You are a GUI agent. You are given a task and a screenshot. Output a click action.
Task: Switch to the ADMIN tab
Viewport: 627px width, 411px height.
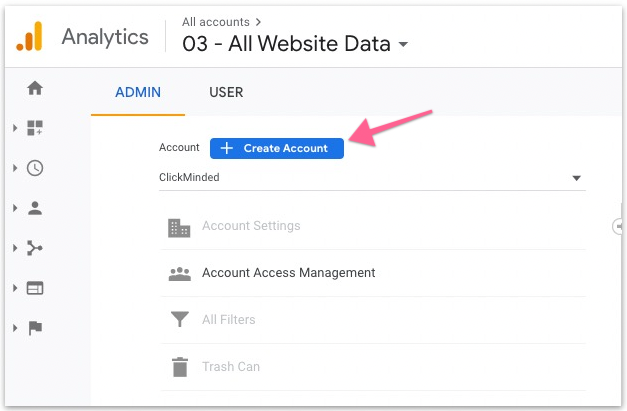pyautogui.click(x=137, y=93)
